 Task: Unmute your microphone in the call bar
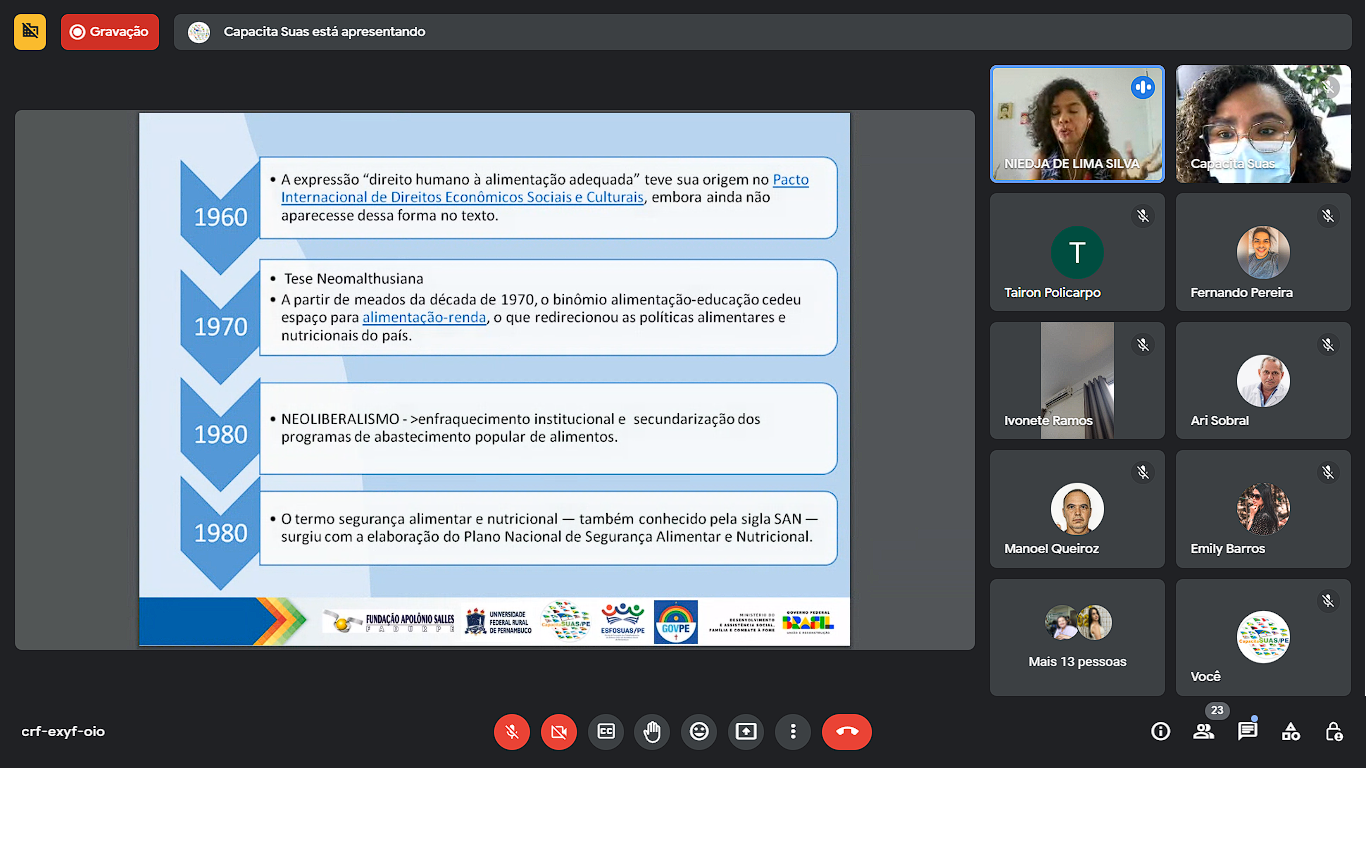(511, 732)
